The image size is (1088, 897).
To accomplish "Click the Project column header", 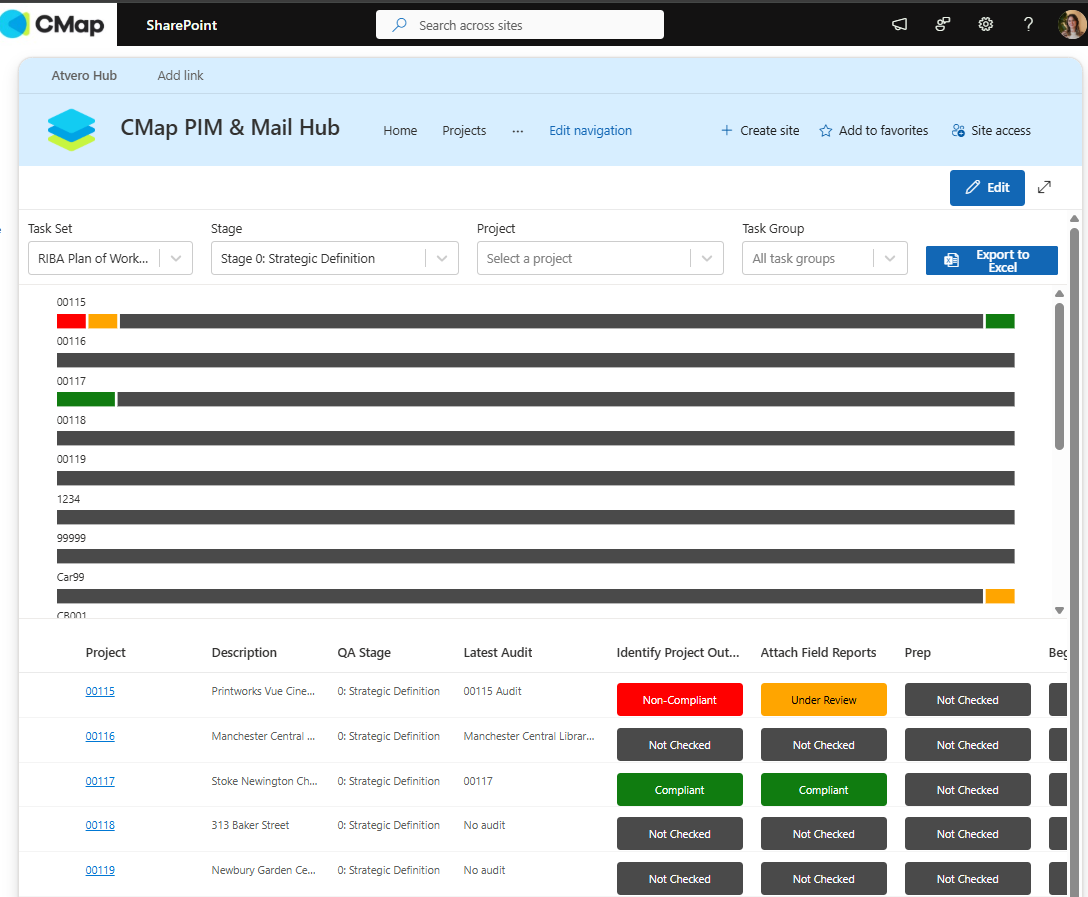I will [105, 653].
